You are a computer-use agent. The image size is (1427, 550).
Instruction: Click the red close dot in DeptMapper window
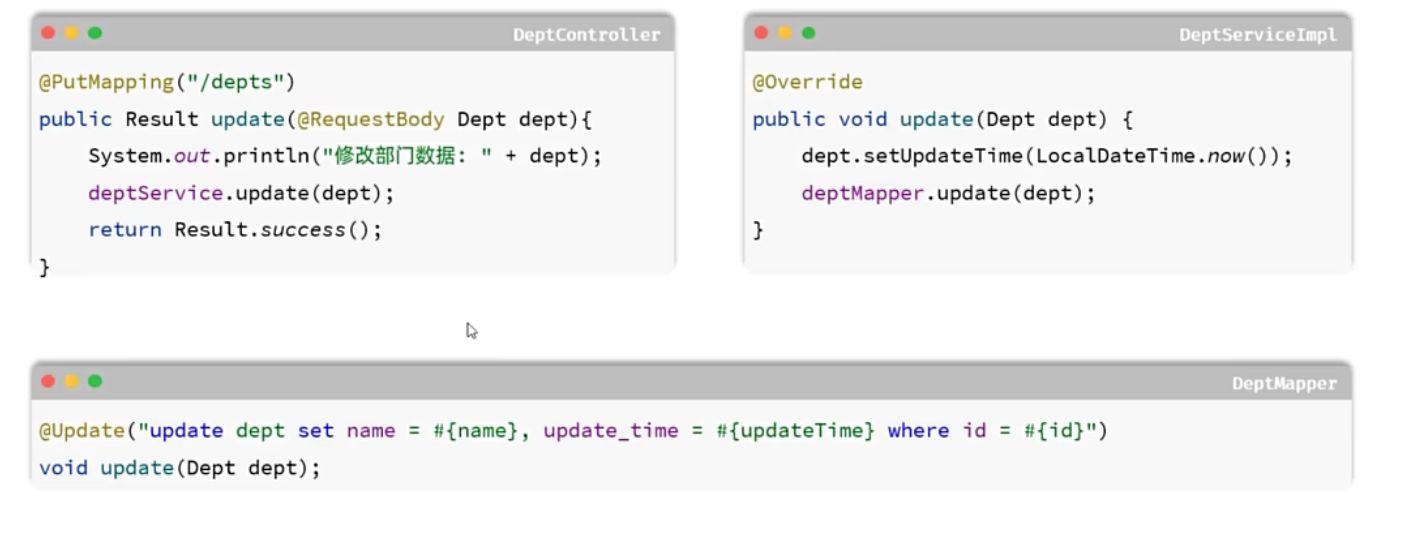point(48,381)
